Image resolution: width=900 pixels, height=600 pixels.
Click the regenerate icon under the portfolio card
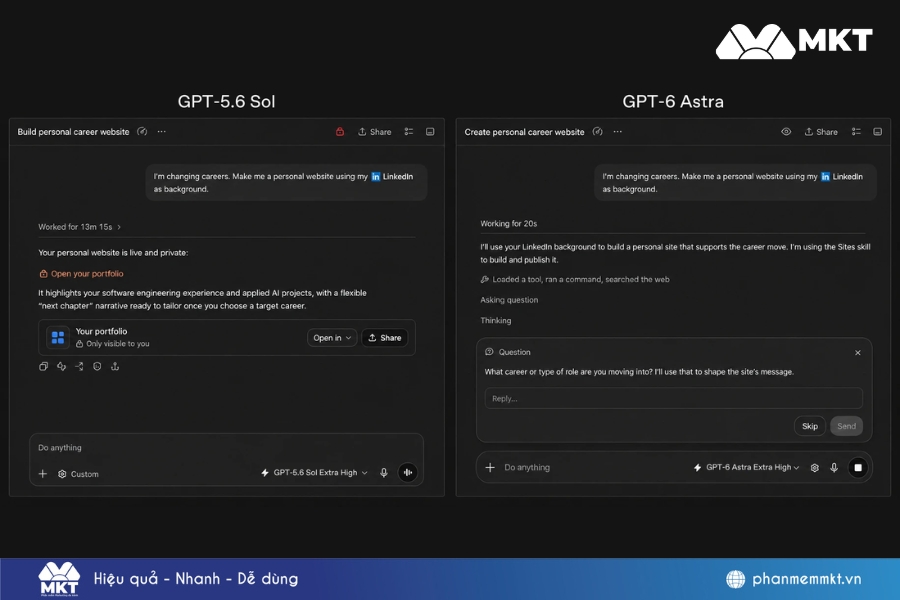[x=61, y=366]
